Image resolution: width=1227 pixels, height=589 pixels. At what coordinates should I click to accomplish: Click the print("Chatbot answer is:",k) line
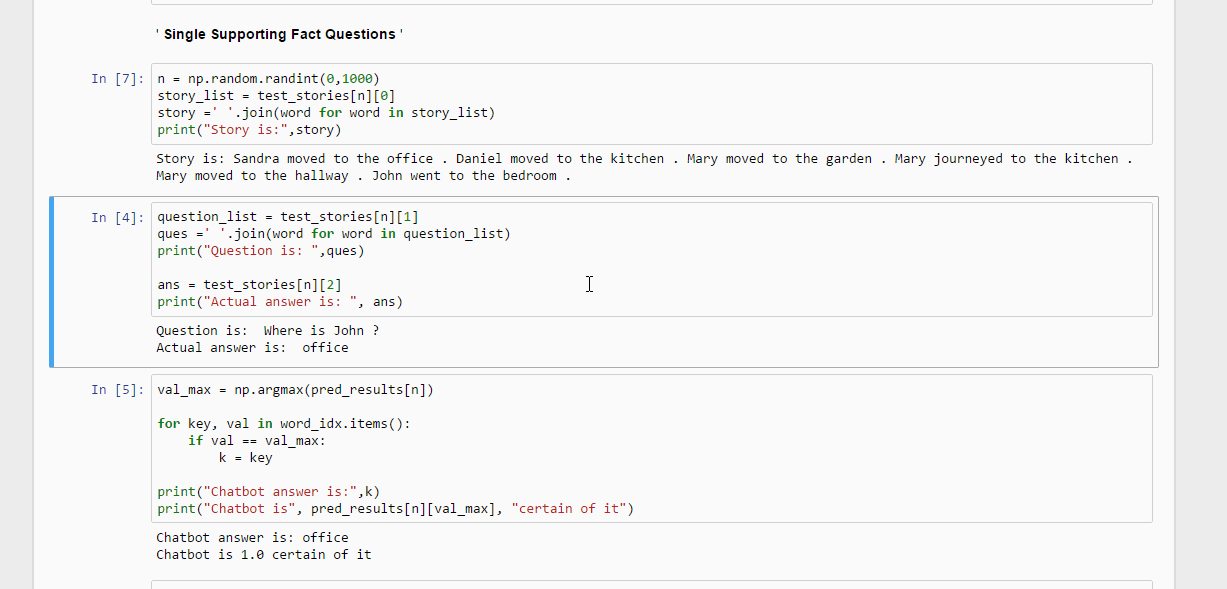(268, 491)
